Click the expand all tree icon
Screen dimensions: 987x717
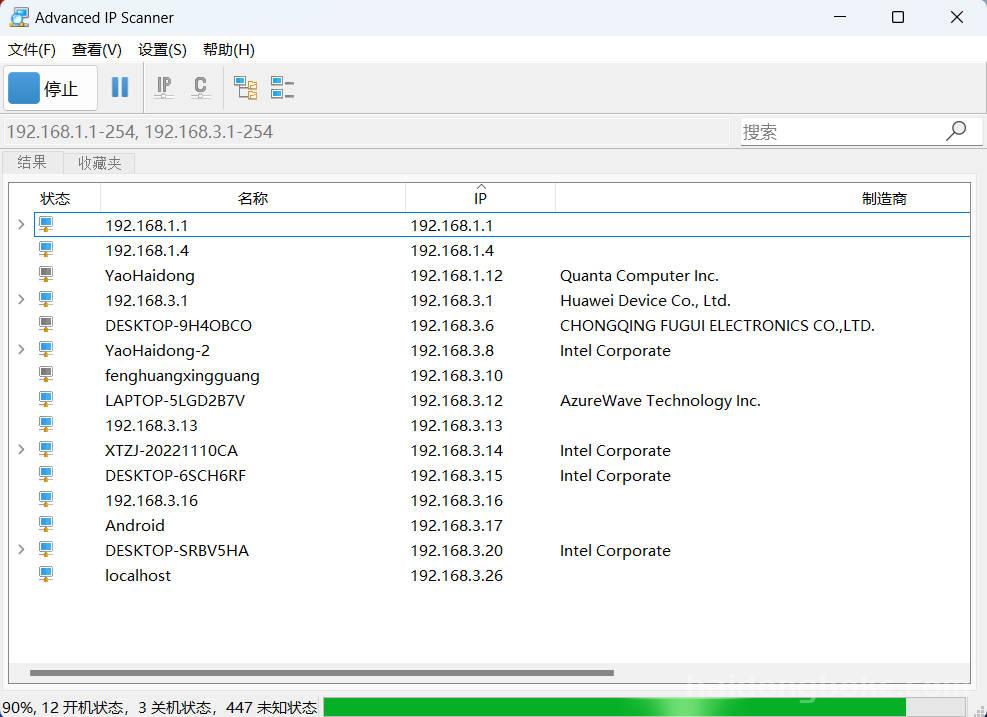tap(245, 88)
